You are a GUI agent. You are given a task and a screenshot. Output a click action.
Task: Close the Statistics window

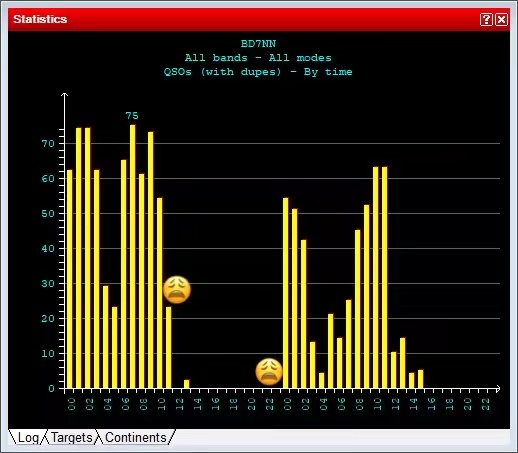point(501,19)
